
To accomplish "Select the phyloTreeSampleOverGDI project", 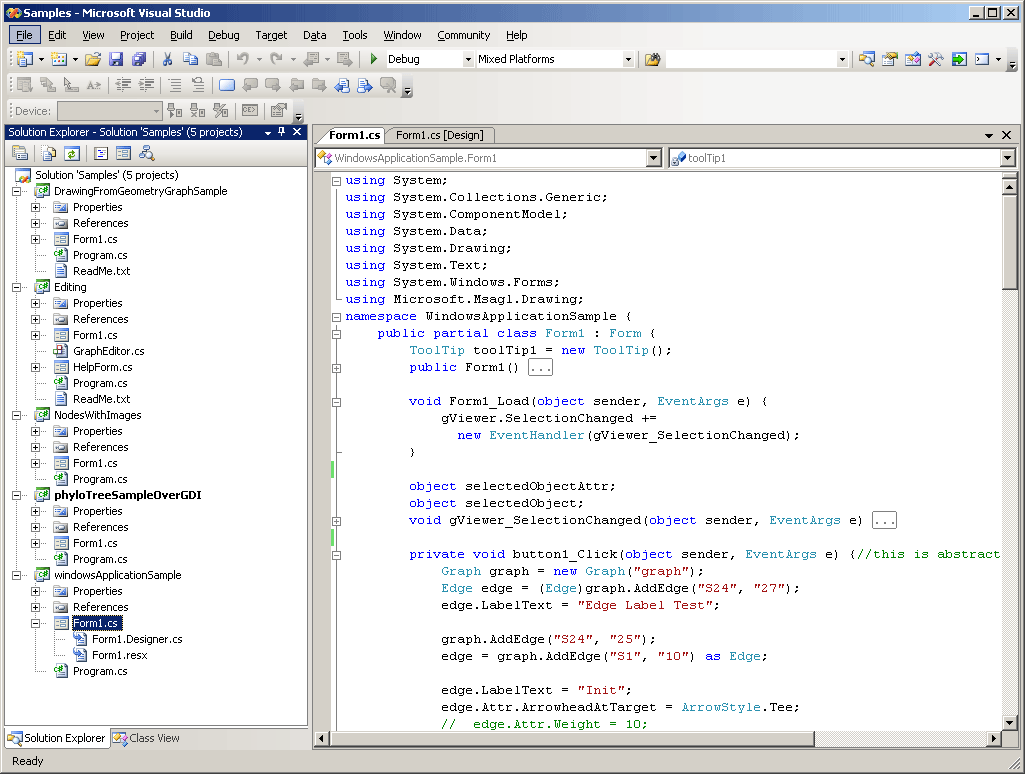I will [127, 496].
